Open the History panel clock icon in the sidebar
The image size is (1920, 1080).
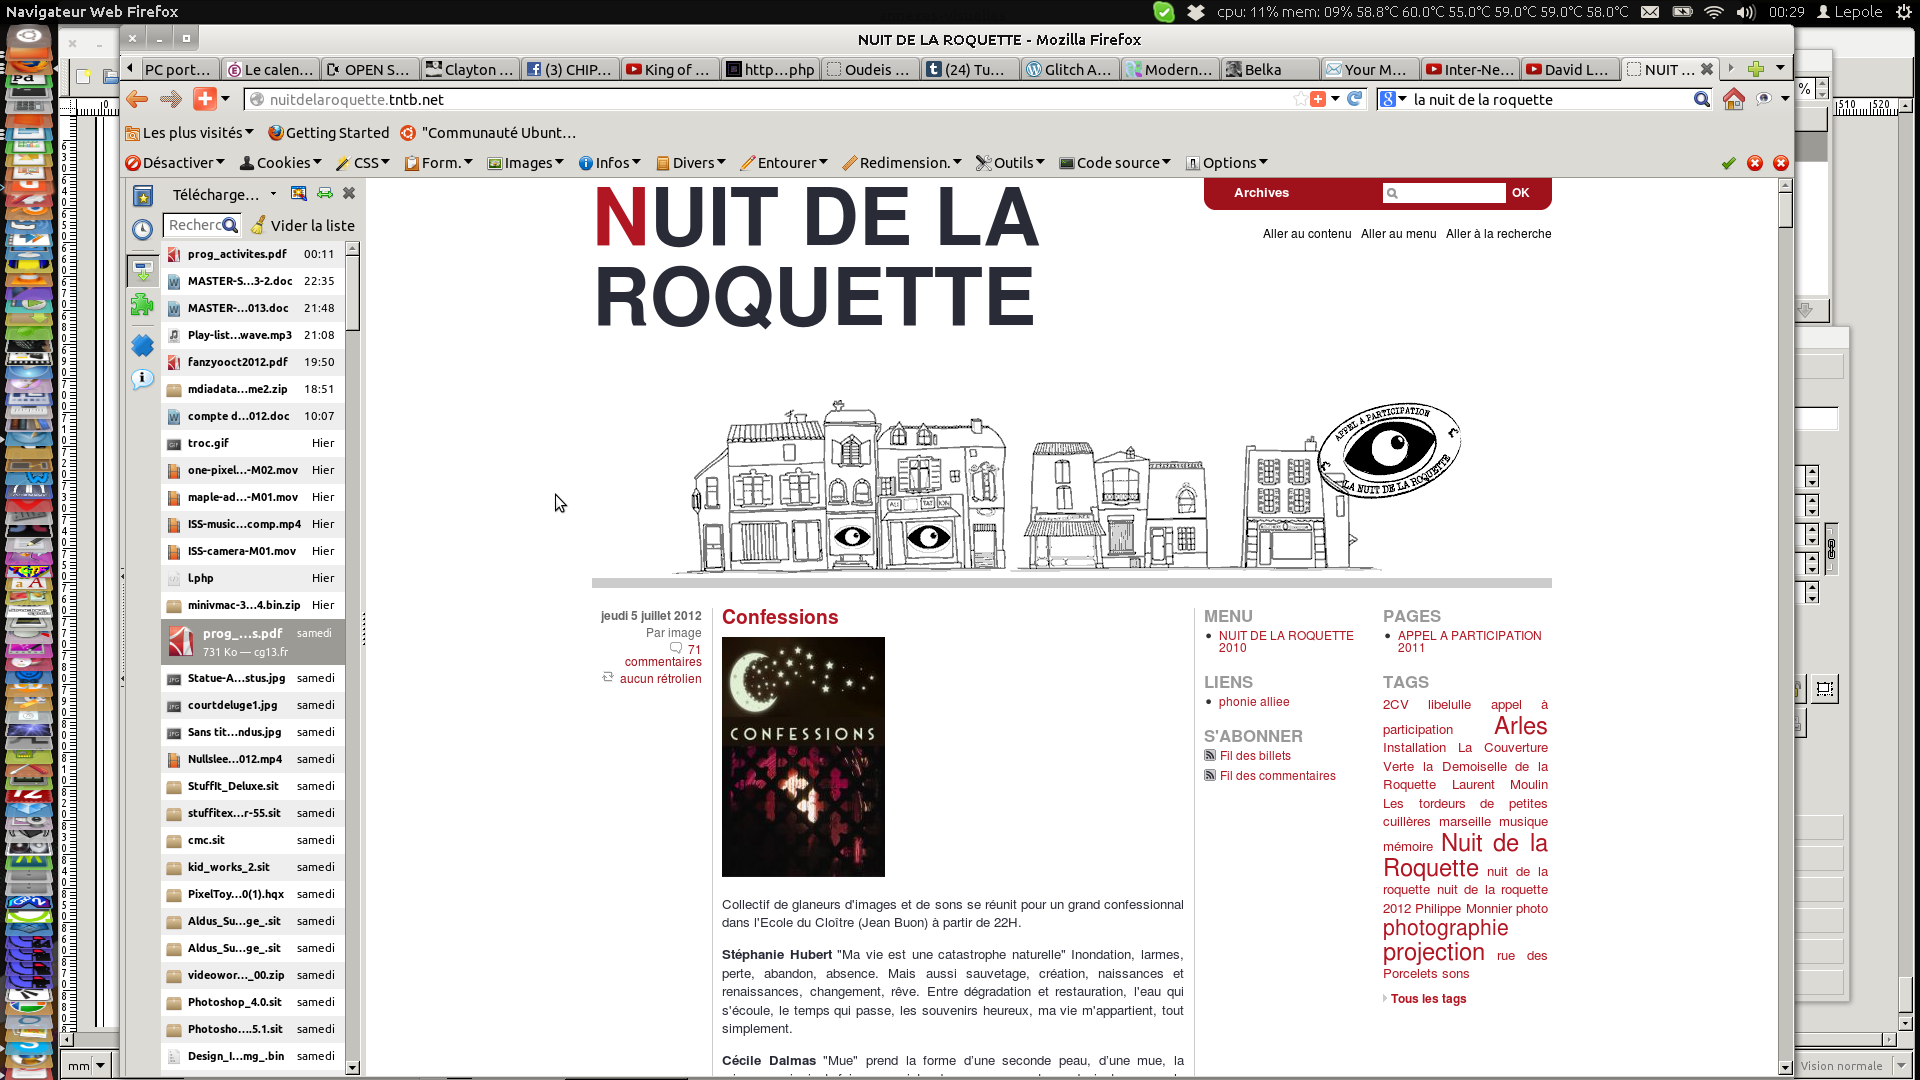pyautogui.click(x=143, y=229)
